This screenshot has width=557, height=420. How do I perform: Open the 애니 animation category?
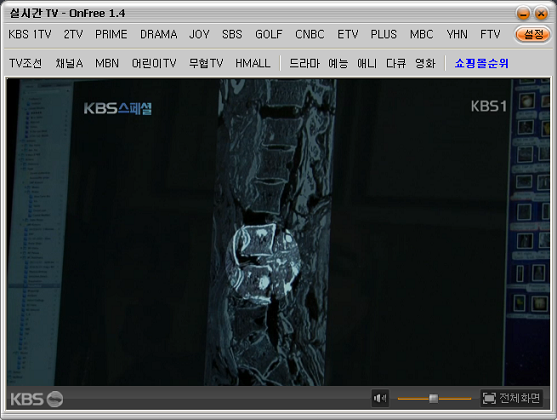click(367, 63)
